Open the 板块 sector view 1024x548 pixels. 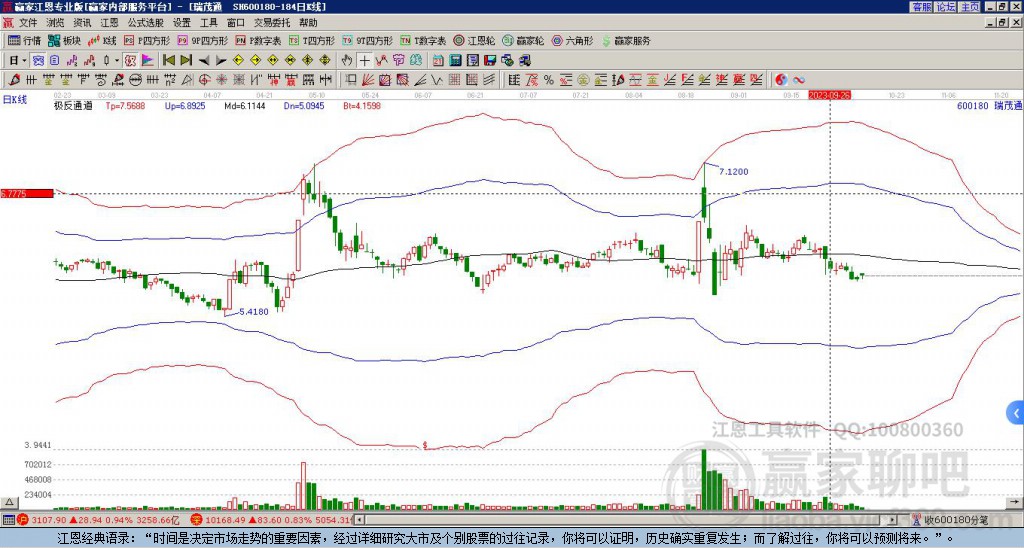(64, 40)
